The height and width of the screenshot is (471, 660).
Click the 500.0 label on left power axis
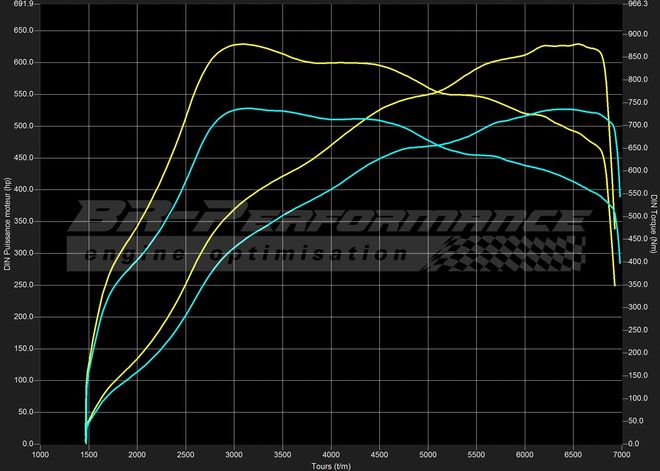(x=23, y=126)
